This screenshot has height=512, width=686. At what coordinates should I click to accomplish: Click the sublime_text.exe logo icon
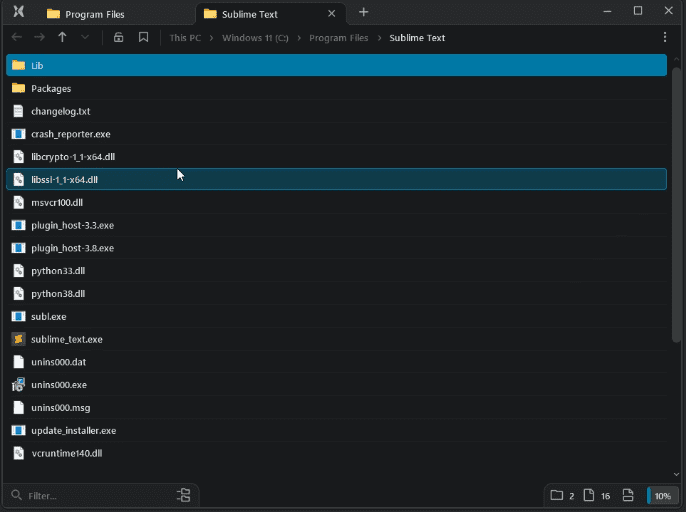pos(18,339)
